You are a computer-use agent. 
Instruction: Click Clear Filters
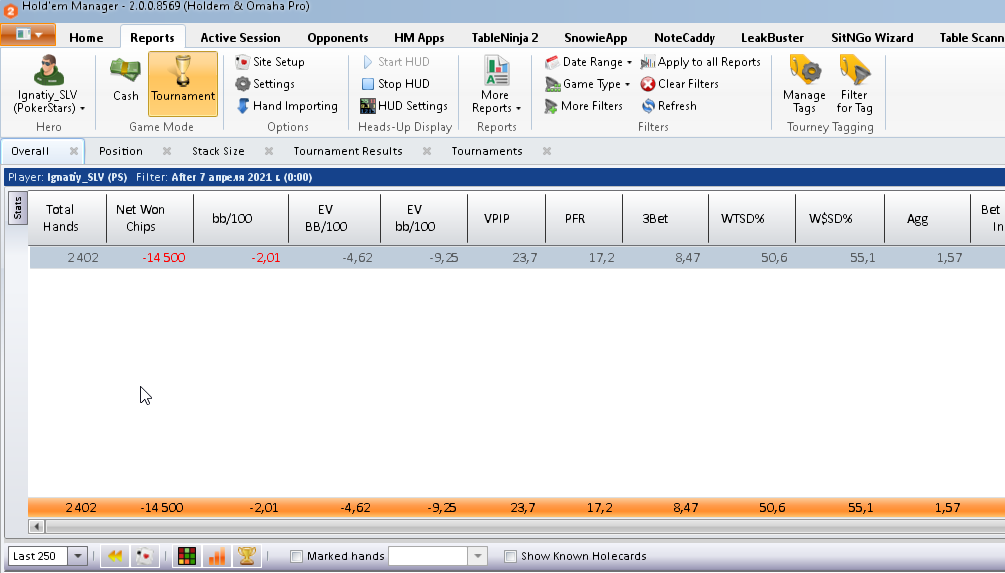(679, 84)
